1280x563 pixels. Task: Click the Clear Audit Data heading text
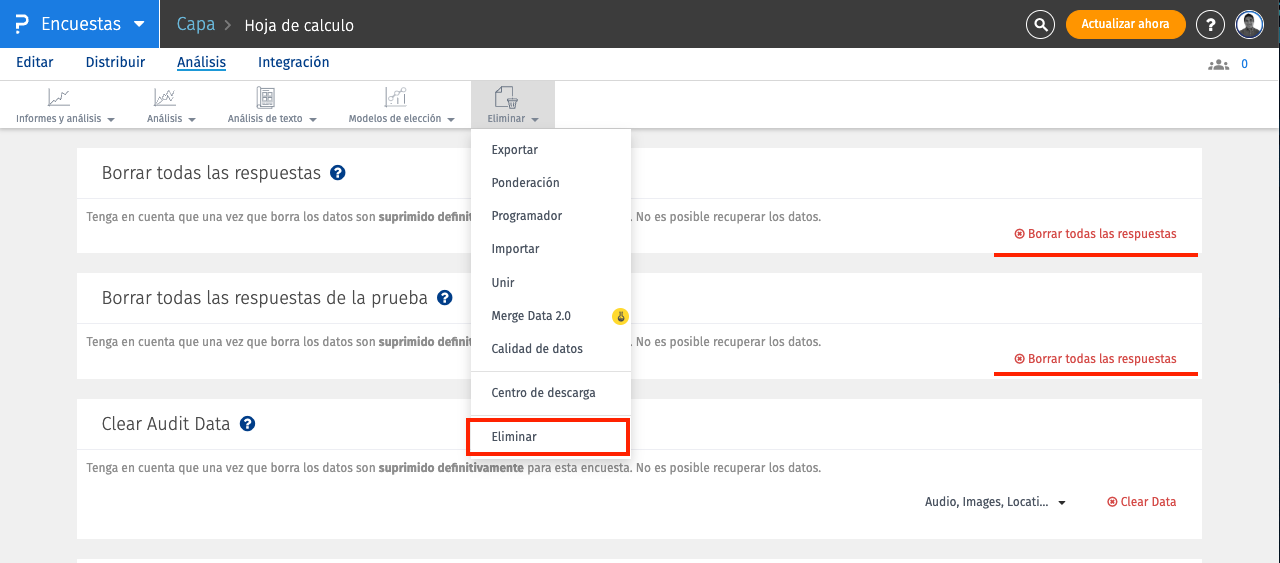click(166, 424)
